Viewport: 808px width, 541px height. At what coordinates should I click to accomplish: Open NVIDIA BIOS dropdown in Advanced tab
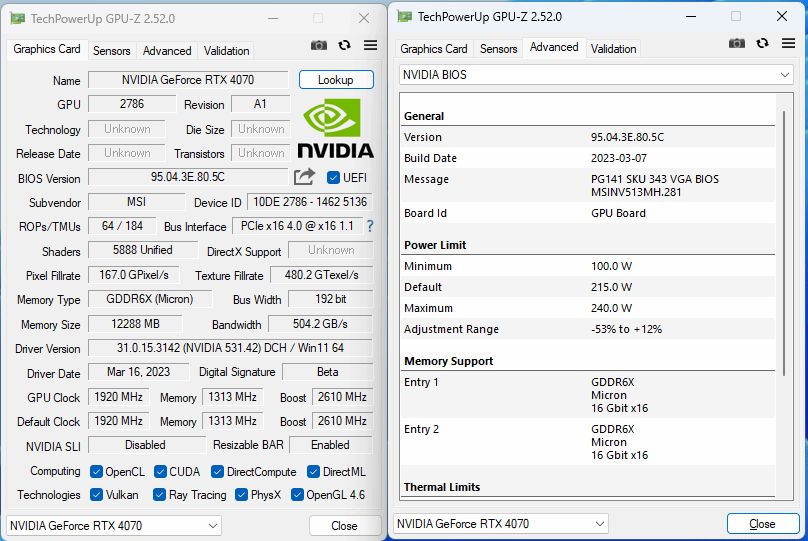[596, 75]
